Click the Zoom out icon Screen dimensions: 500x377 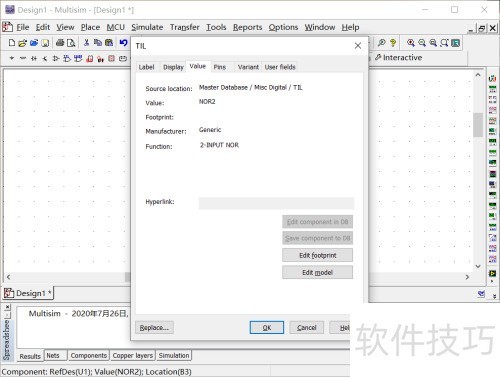tap(422, 43)
